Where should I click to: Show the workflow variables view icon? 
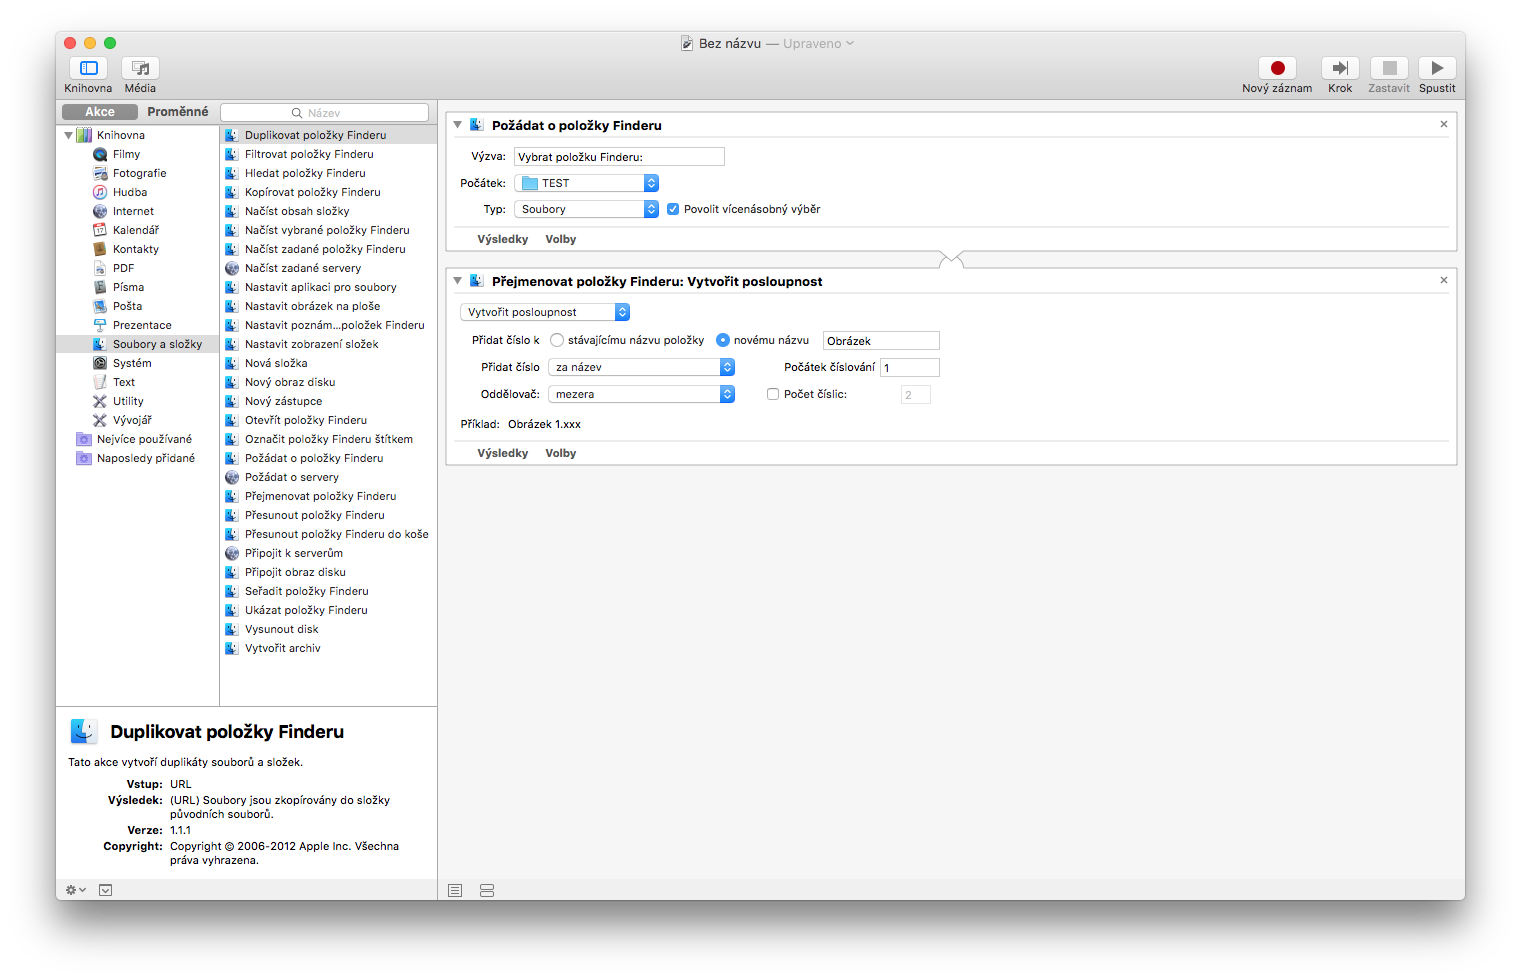(x=487, y=890)
